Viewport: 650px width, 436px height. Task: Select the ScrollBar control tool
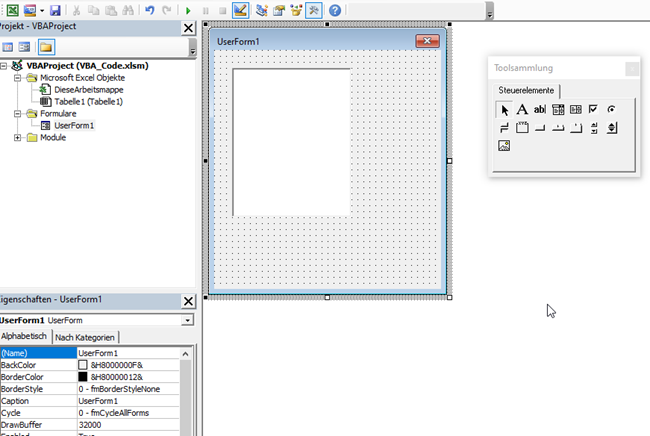click(594, 128)
